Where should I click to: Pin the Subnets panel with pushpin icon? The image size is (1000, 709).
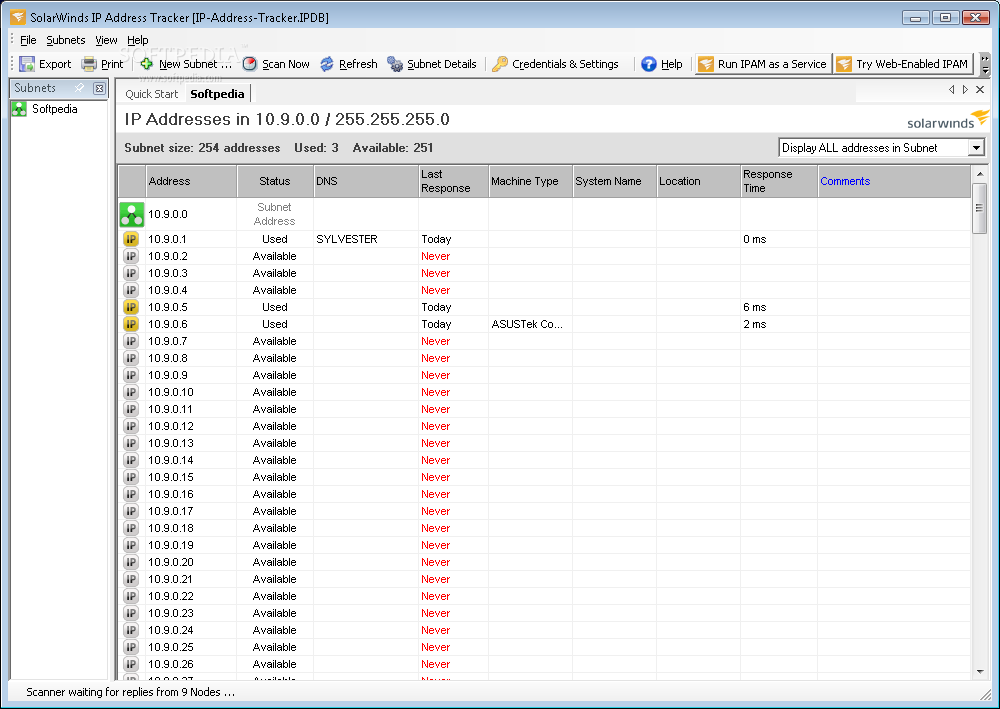[80, 88]
